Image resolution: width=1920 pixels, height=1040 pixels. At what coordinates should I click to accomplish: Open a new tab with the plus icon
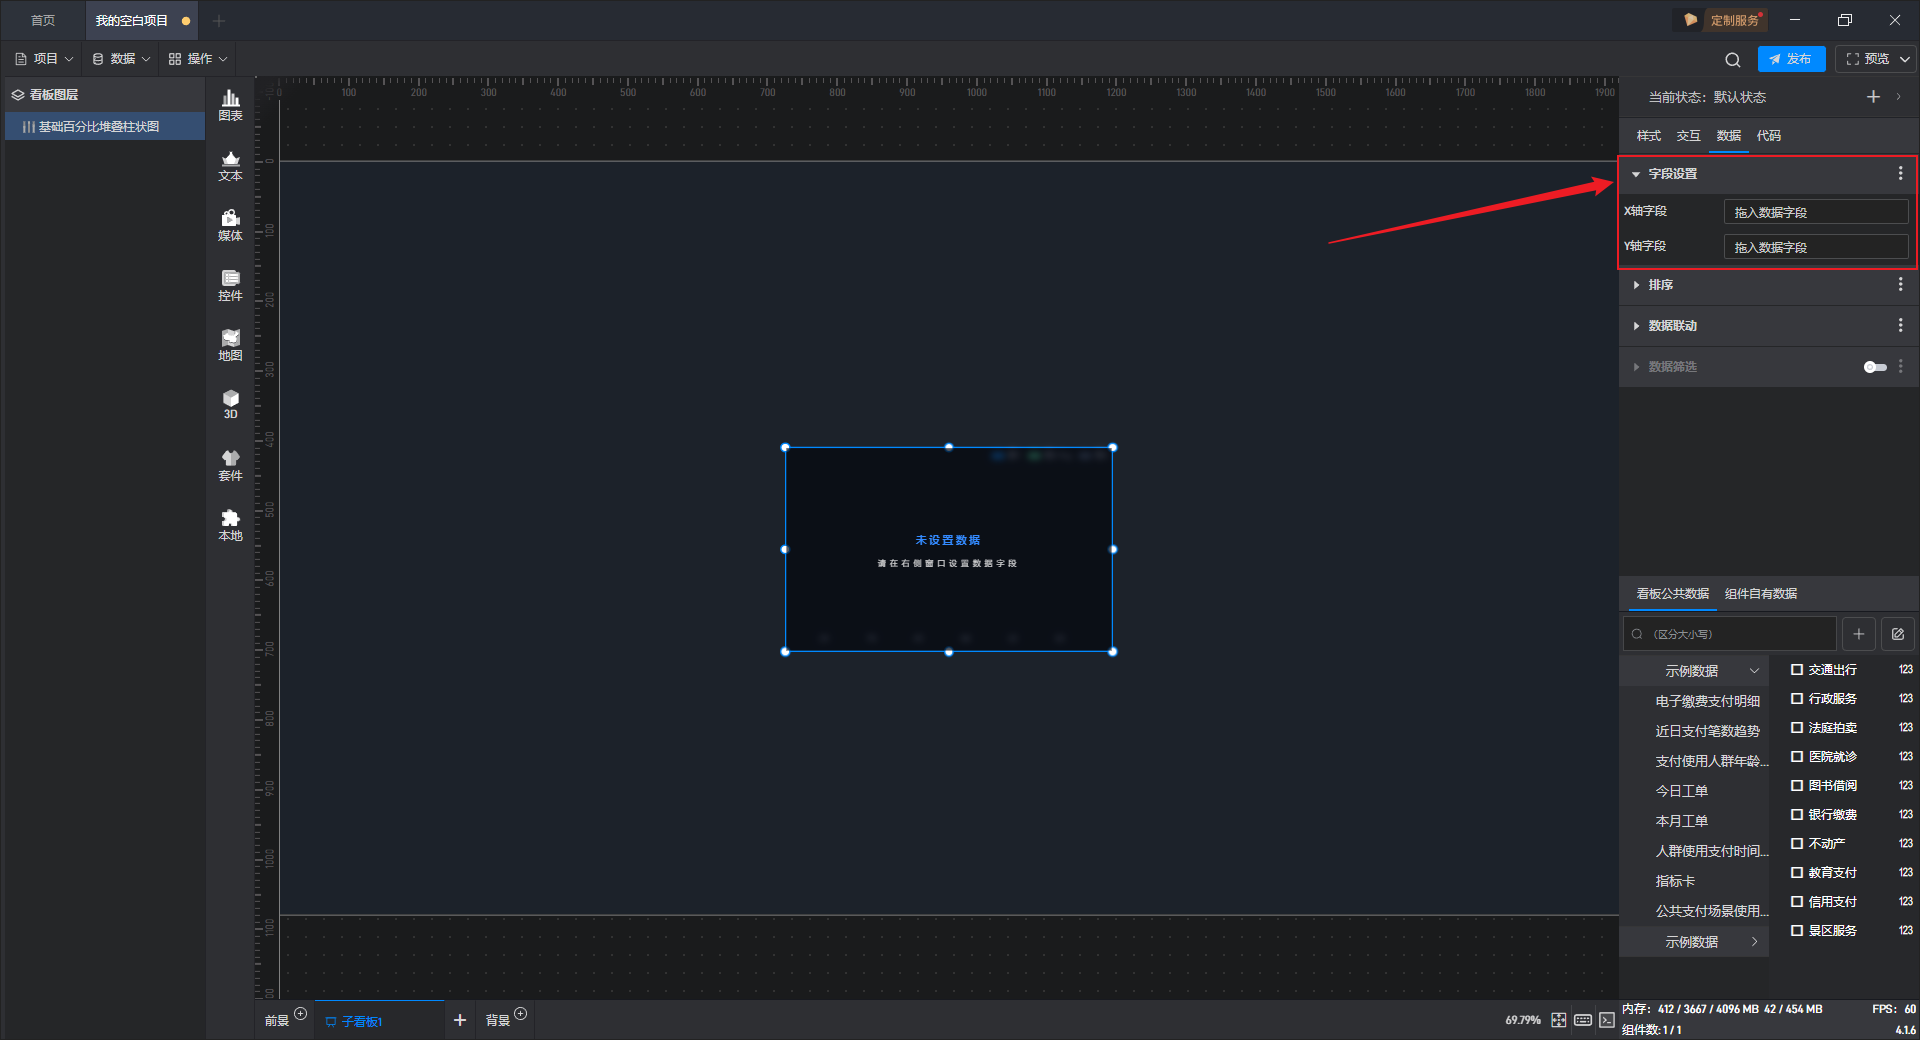pos(219,21)
